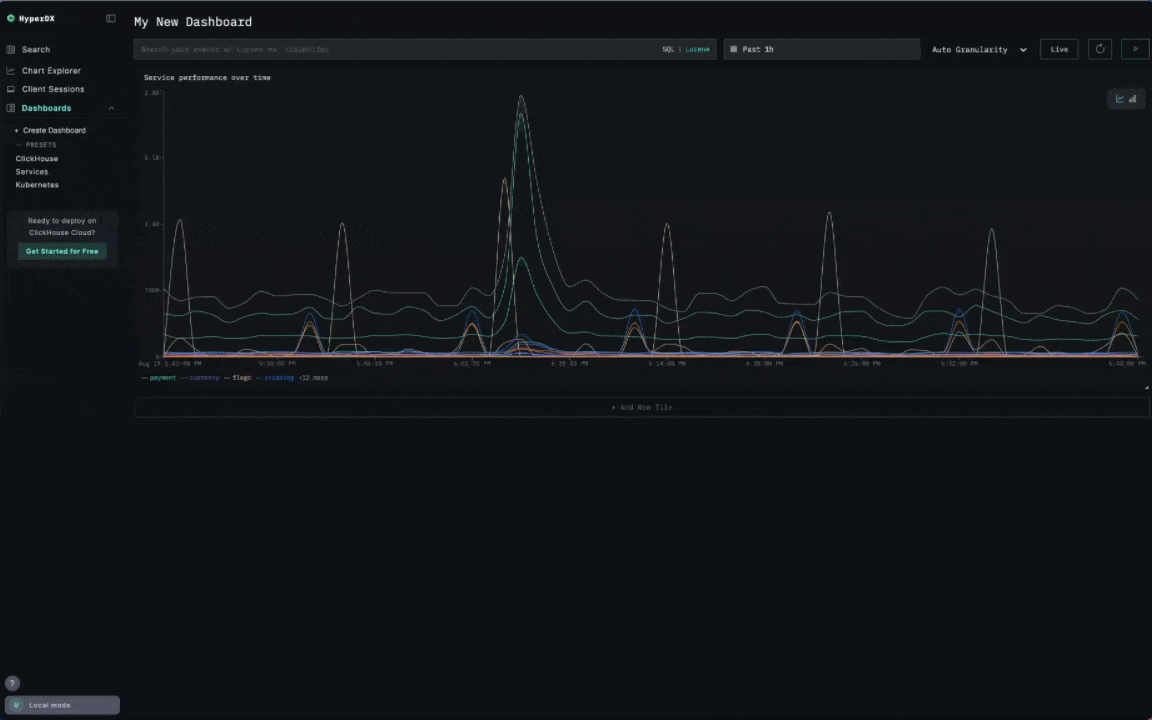Collapse the Dashboards section chevron
The width and height of the screenshot is (1152, 720).
[x=111, y=108]
